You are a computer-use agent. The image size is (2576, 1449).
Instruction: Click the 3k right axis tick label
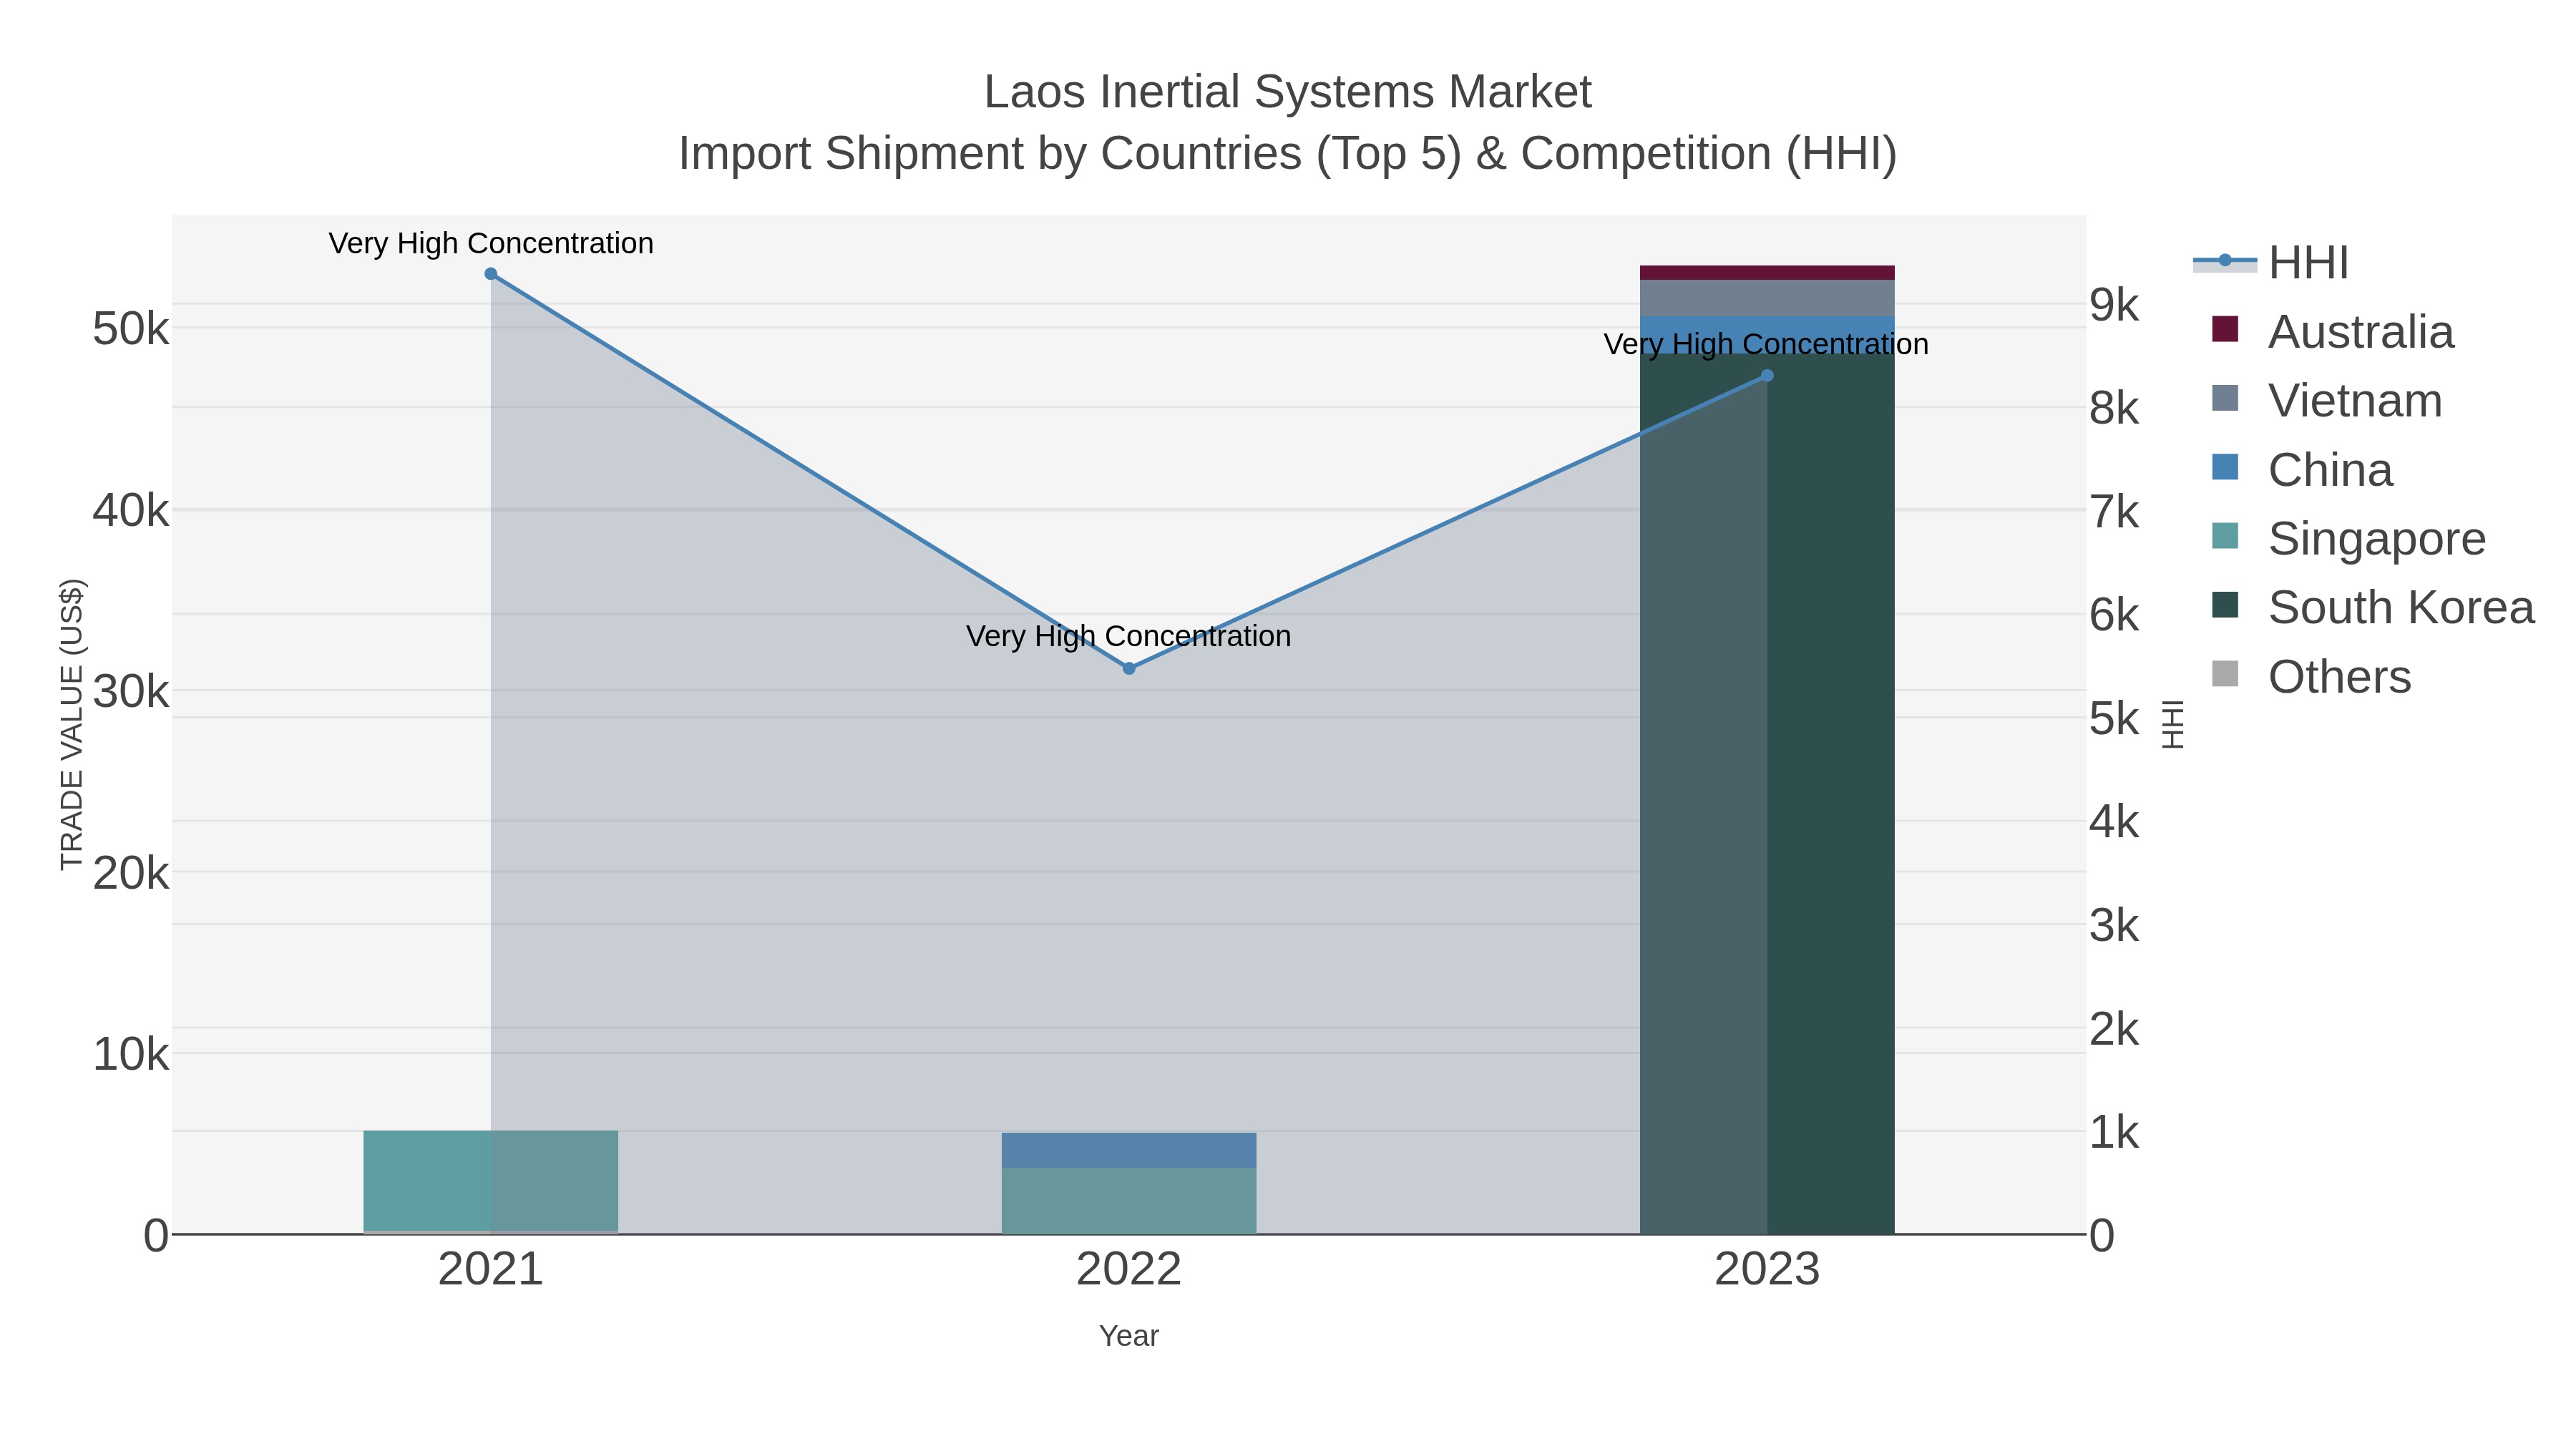pos(2114,926)
